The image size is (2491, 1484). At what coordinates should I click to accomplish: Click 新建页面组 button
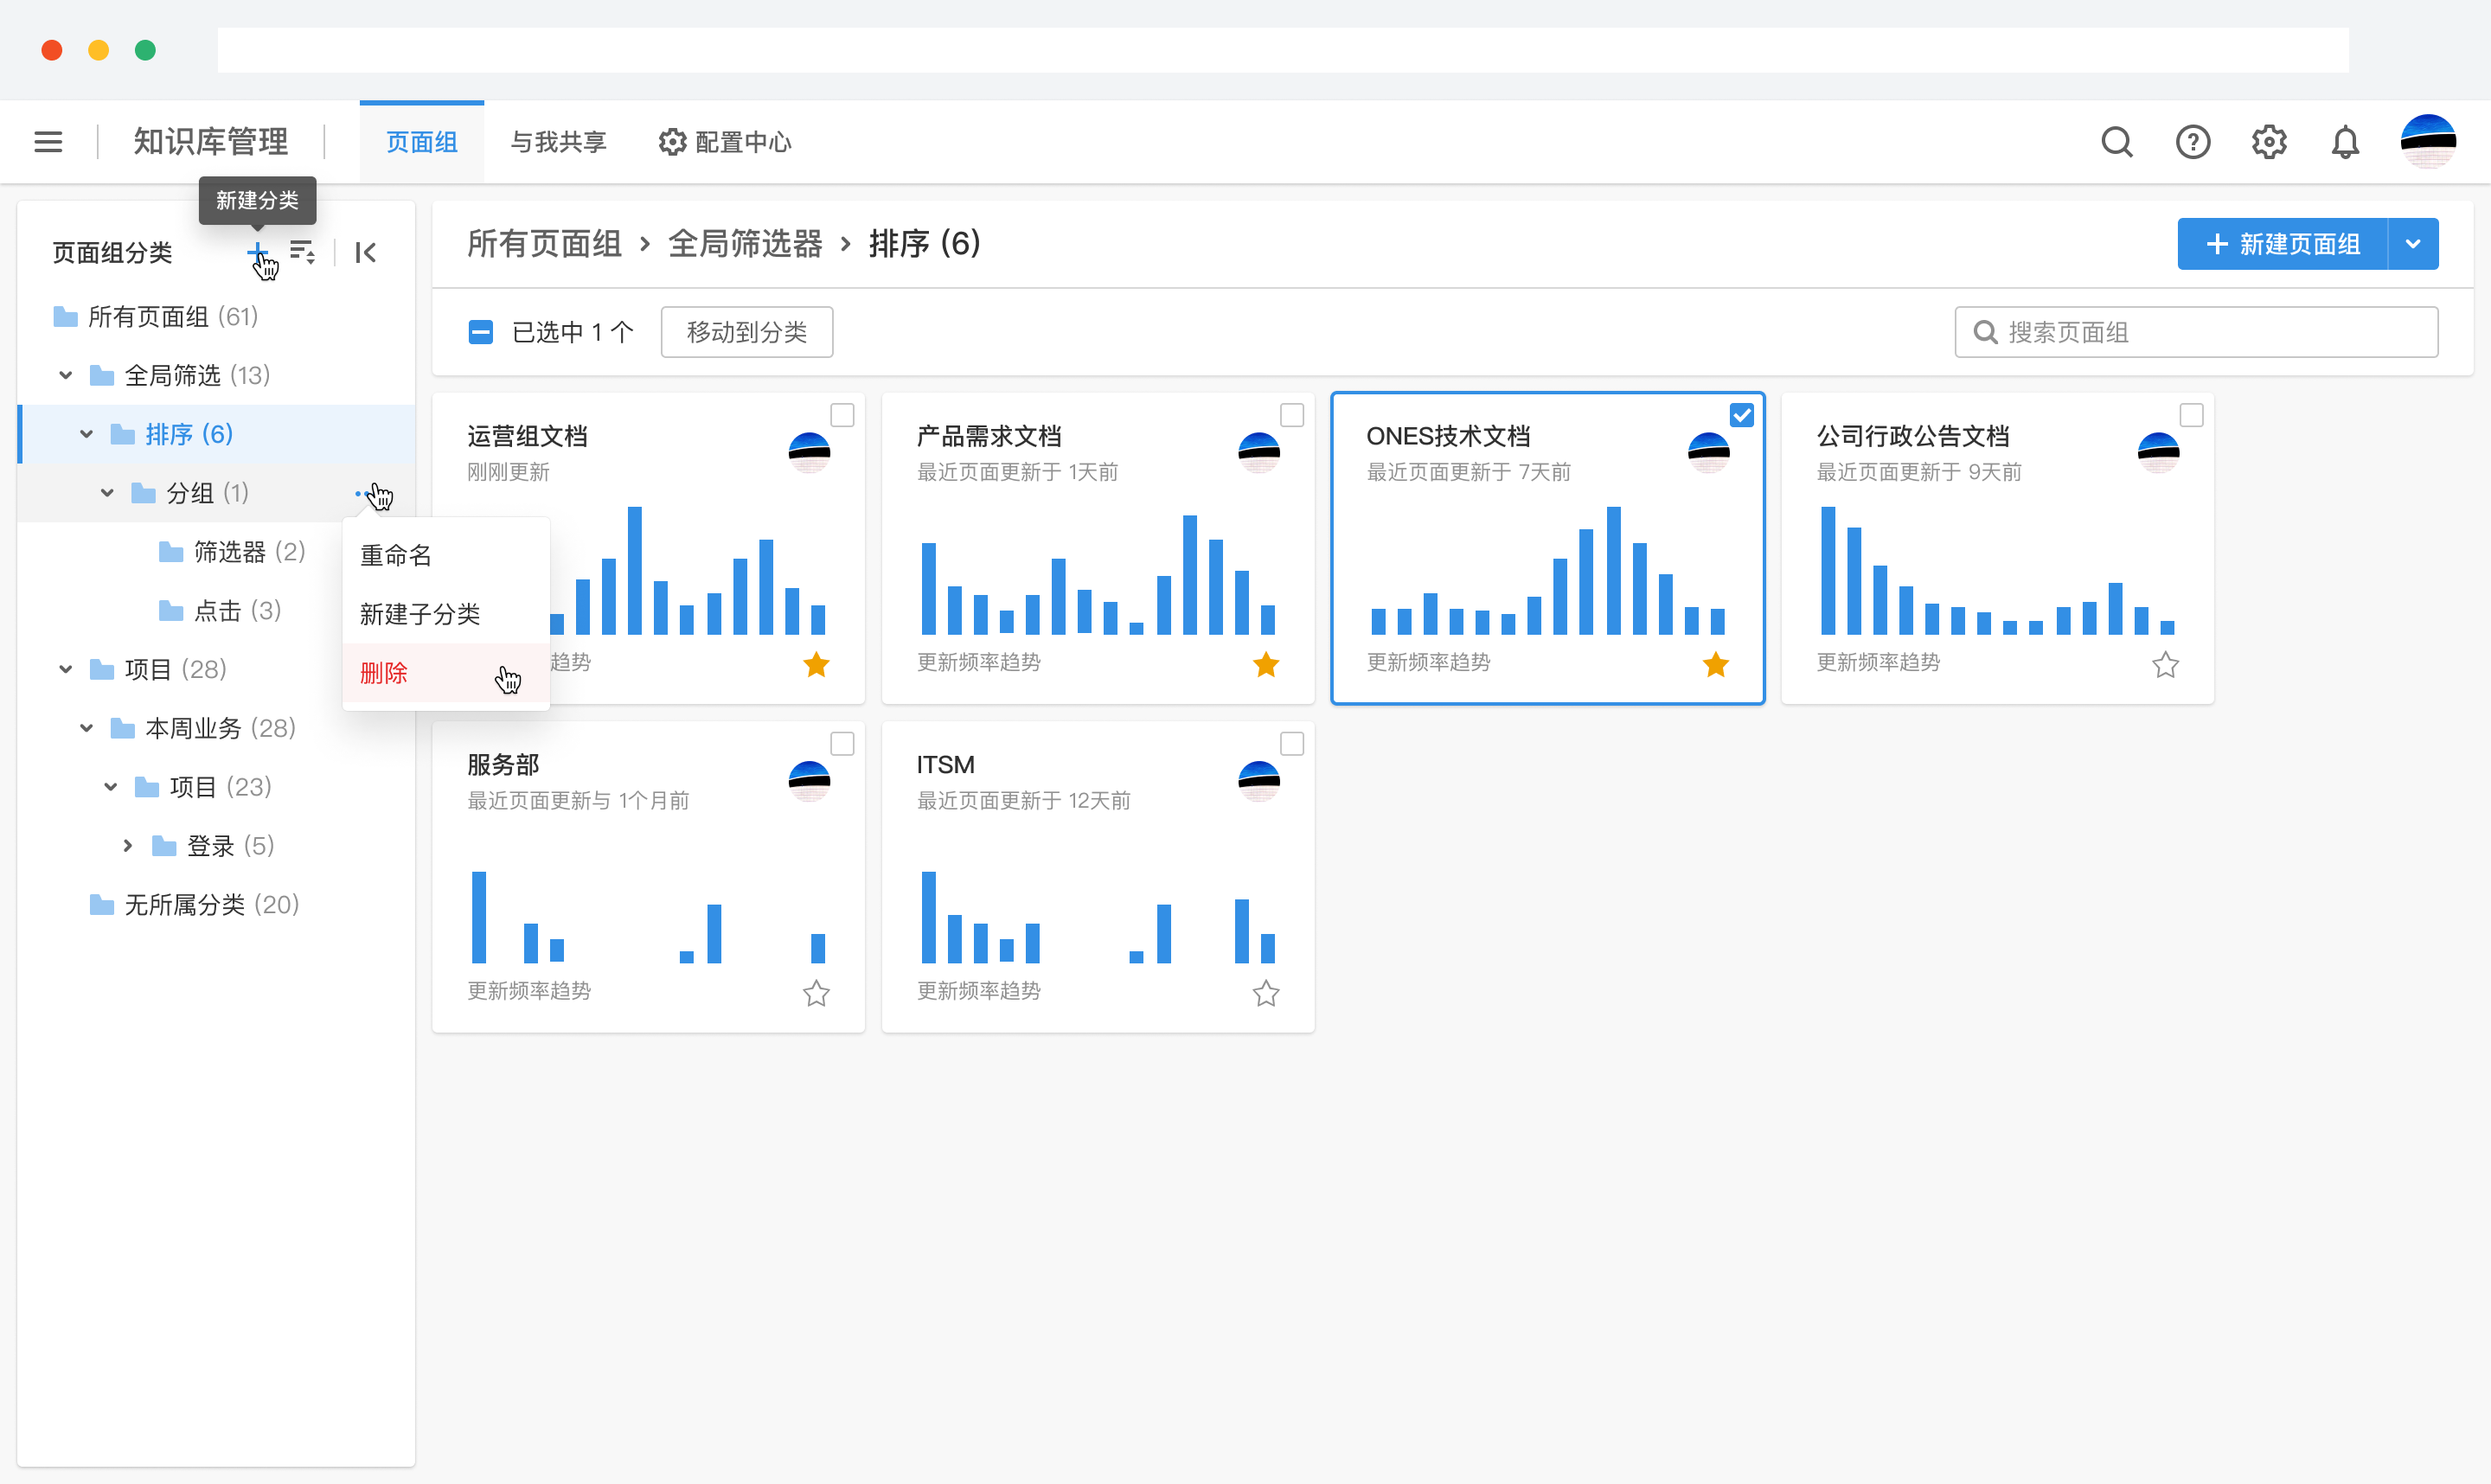click(x=2281, y=244)
